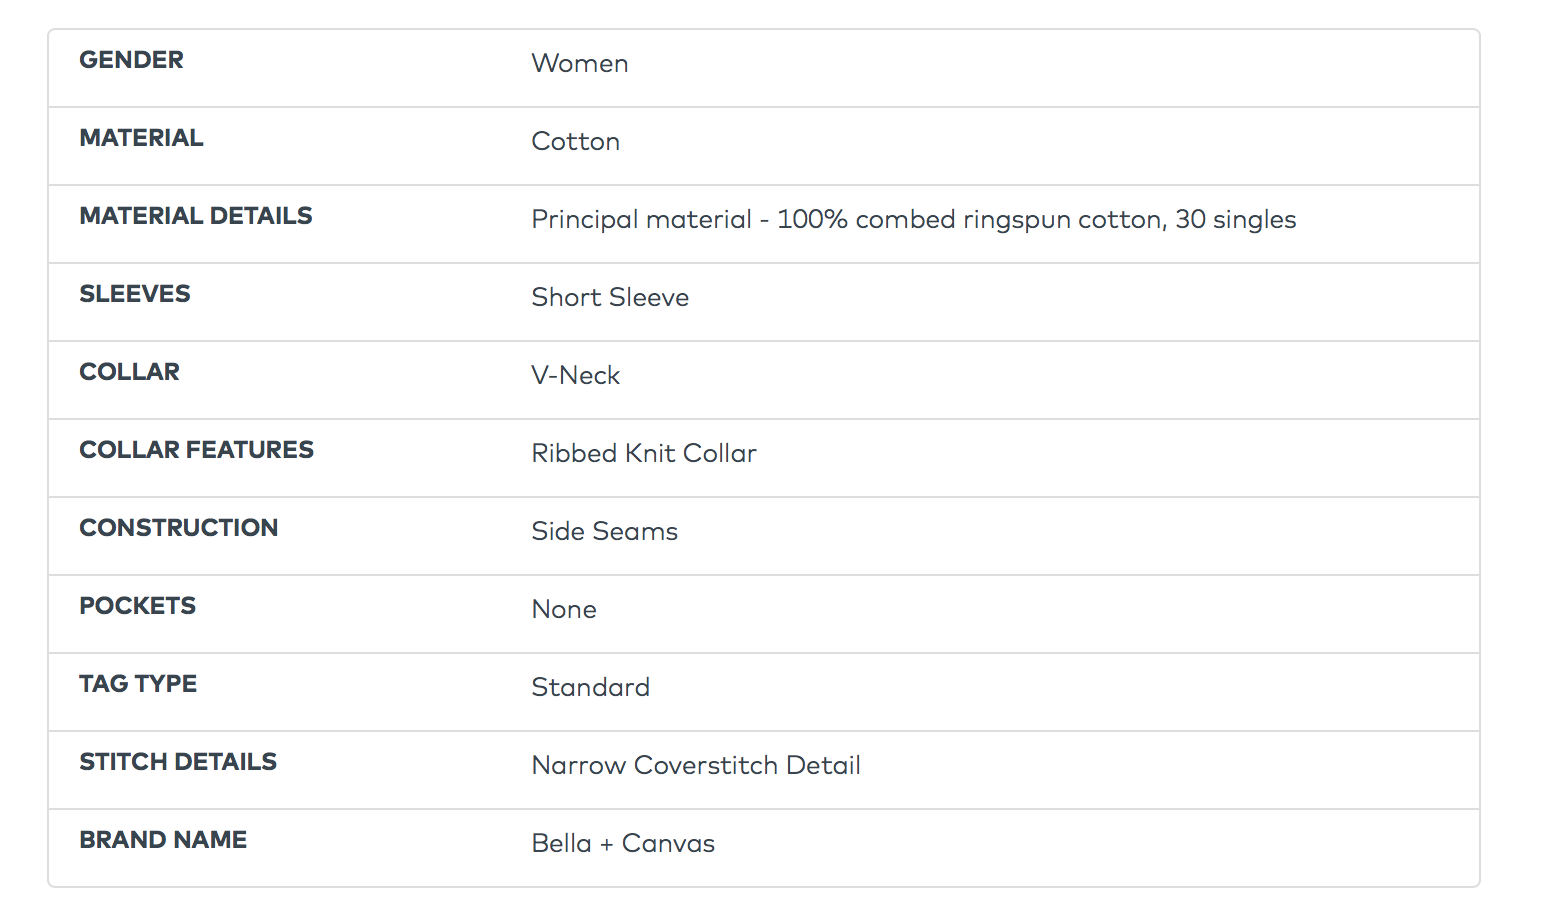1544x916 pixels.
Task: Click the Bella + Canvas brand name
Action: (622, 844)
